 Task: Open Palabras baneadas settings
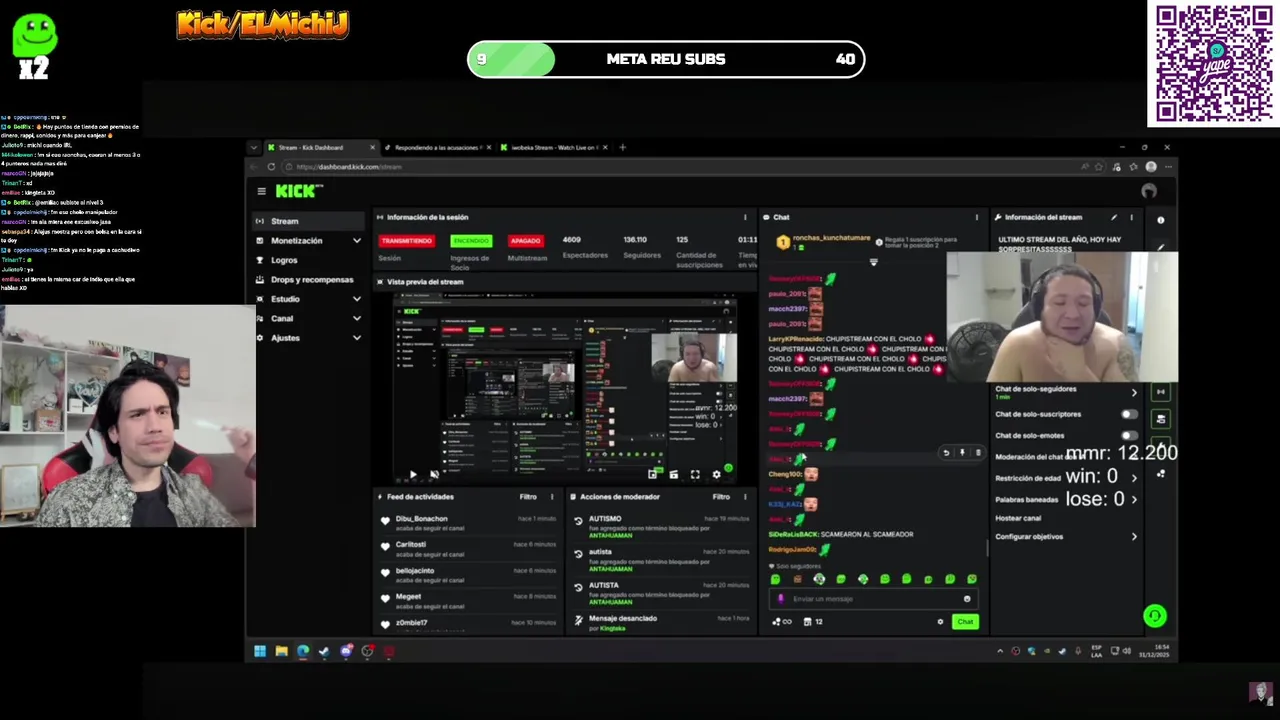click(1066, 499)
